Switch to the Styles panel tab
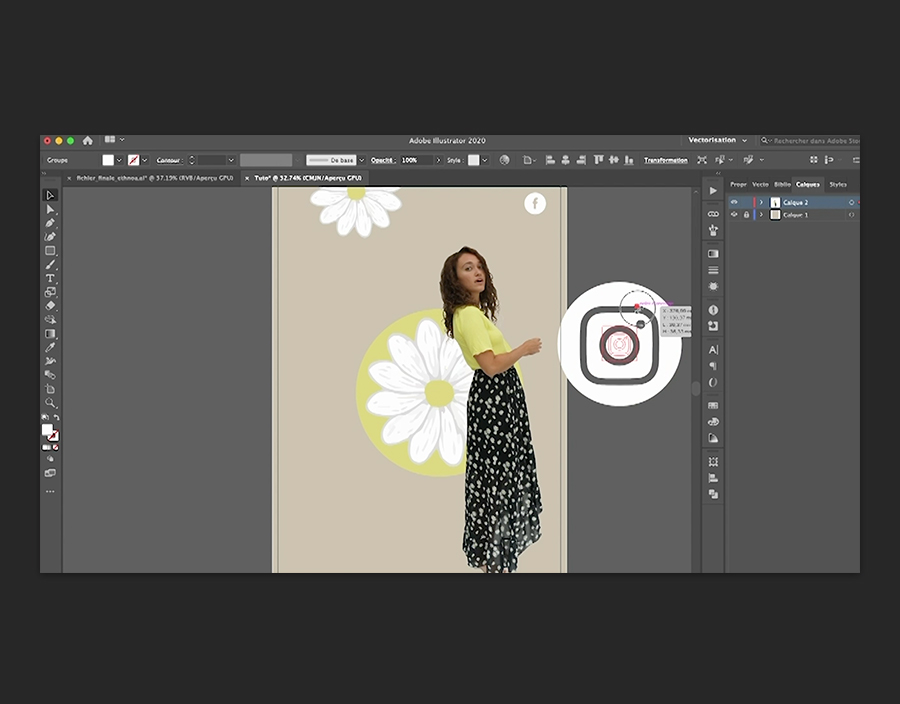 [x=838, y=184]
